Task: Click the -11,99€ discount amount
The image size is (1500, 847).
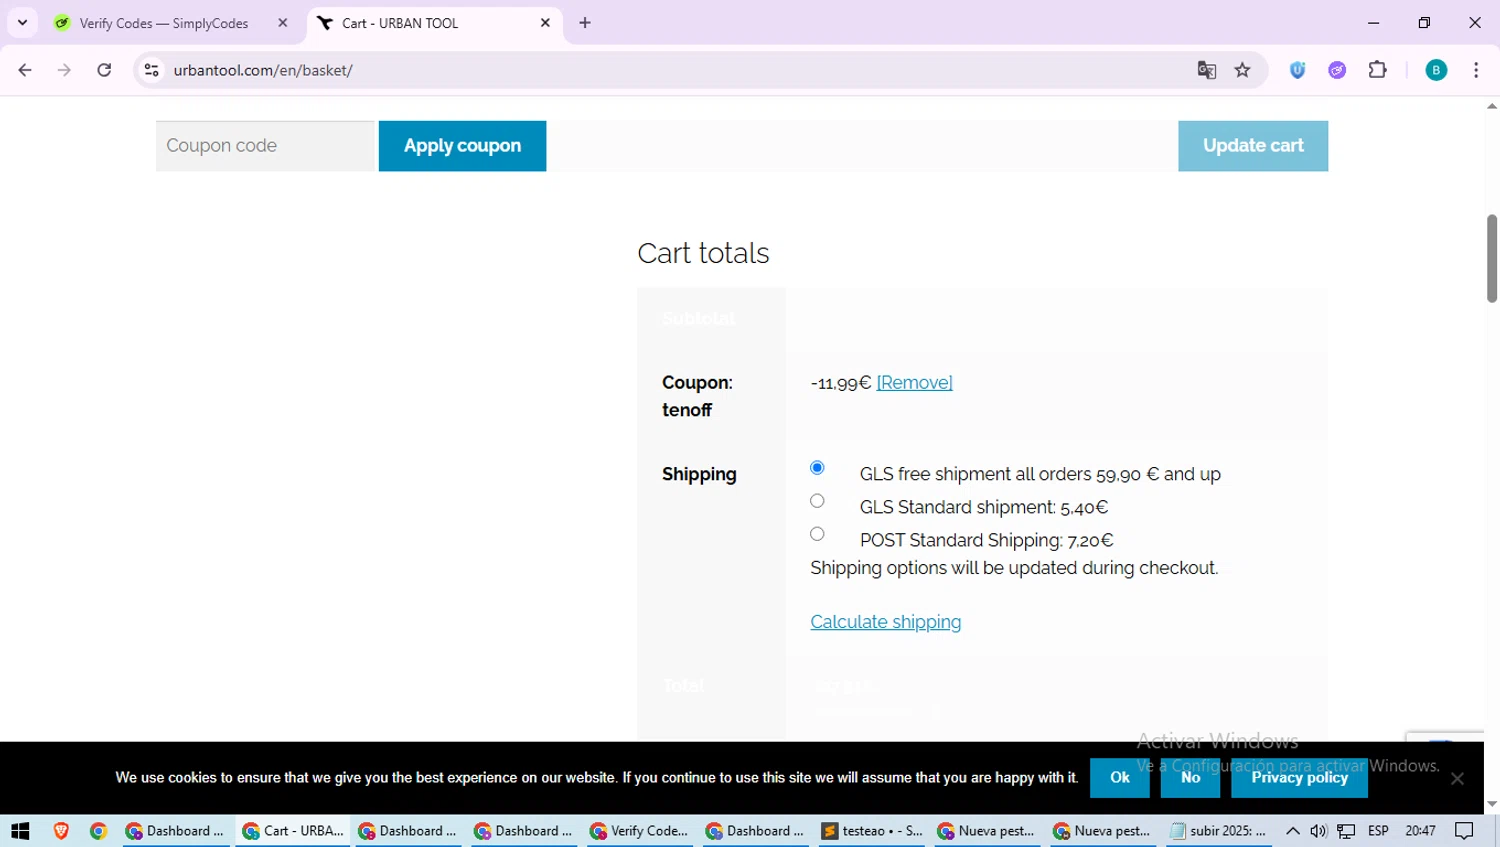Action: tap(840, 383)
